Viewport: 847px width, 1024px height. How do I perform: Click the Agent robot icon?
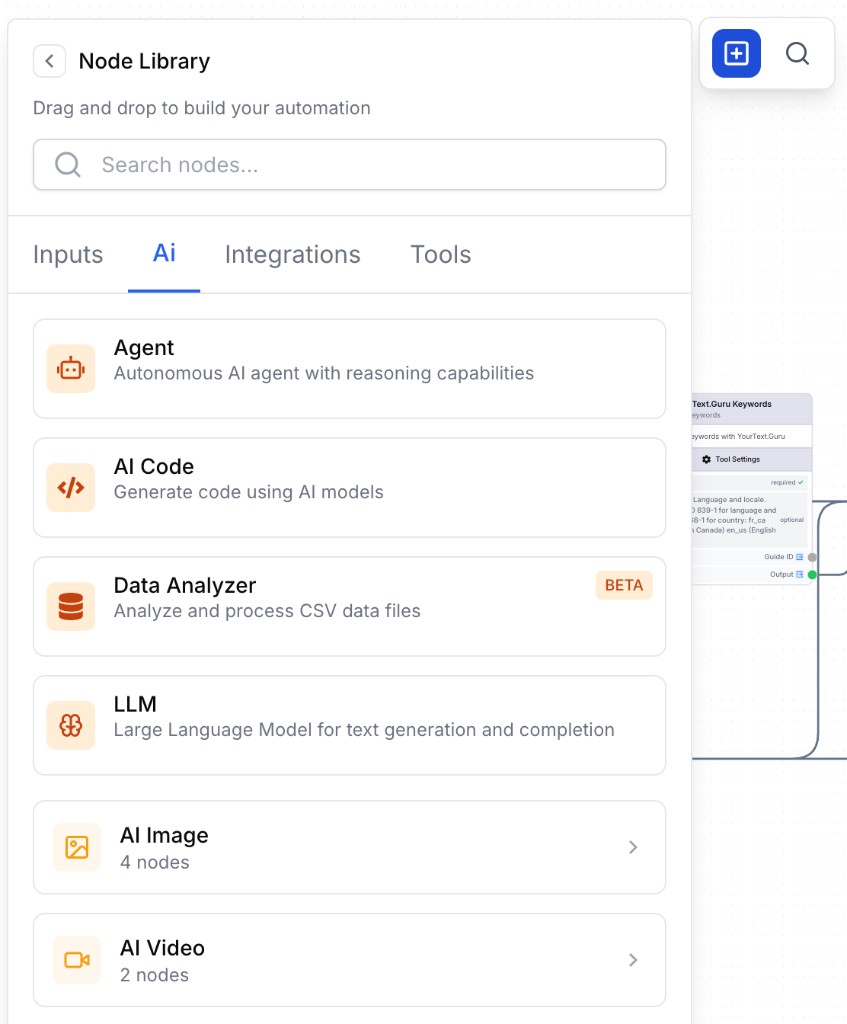71,369
